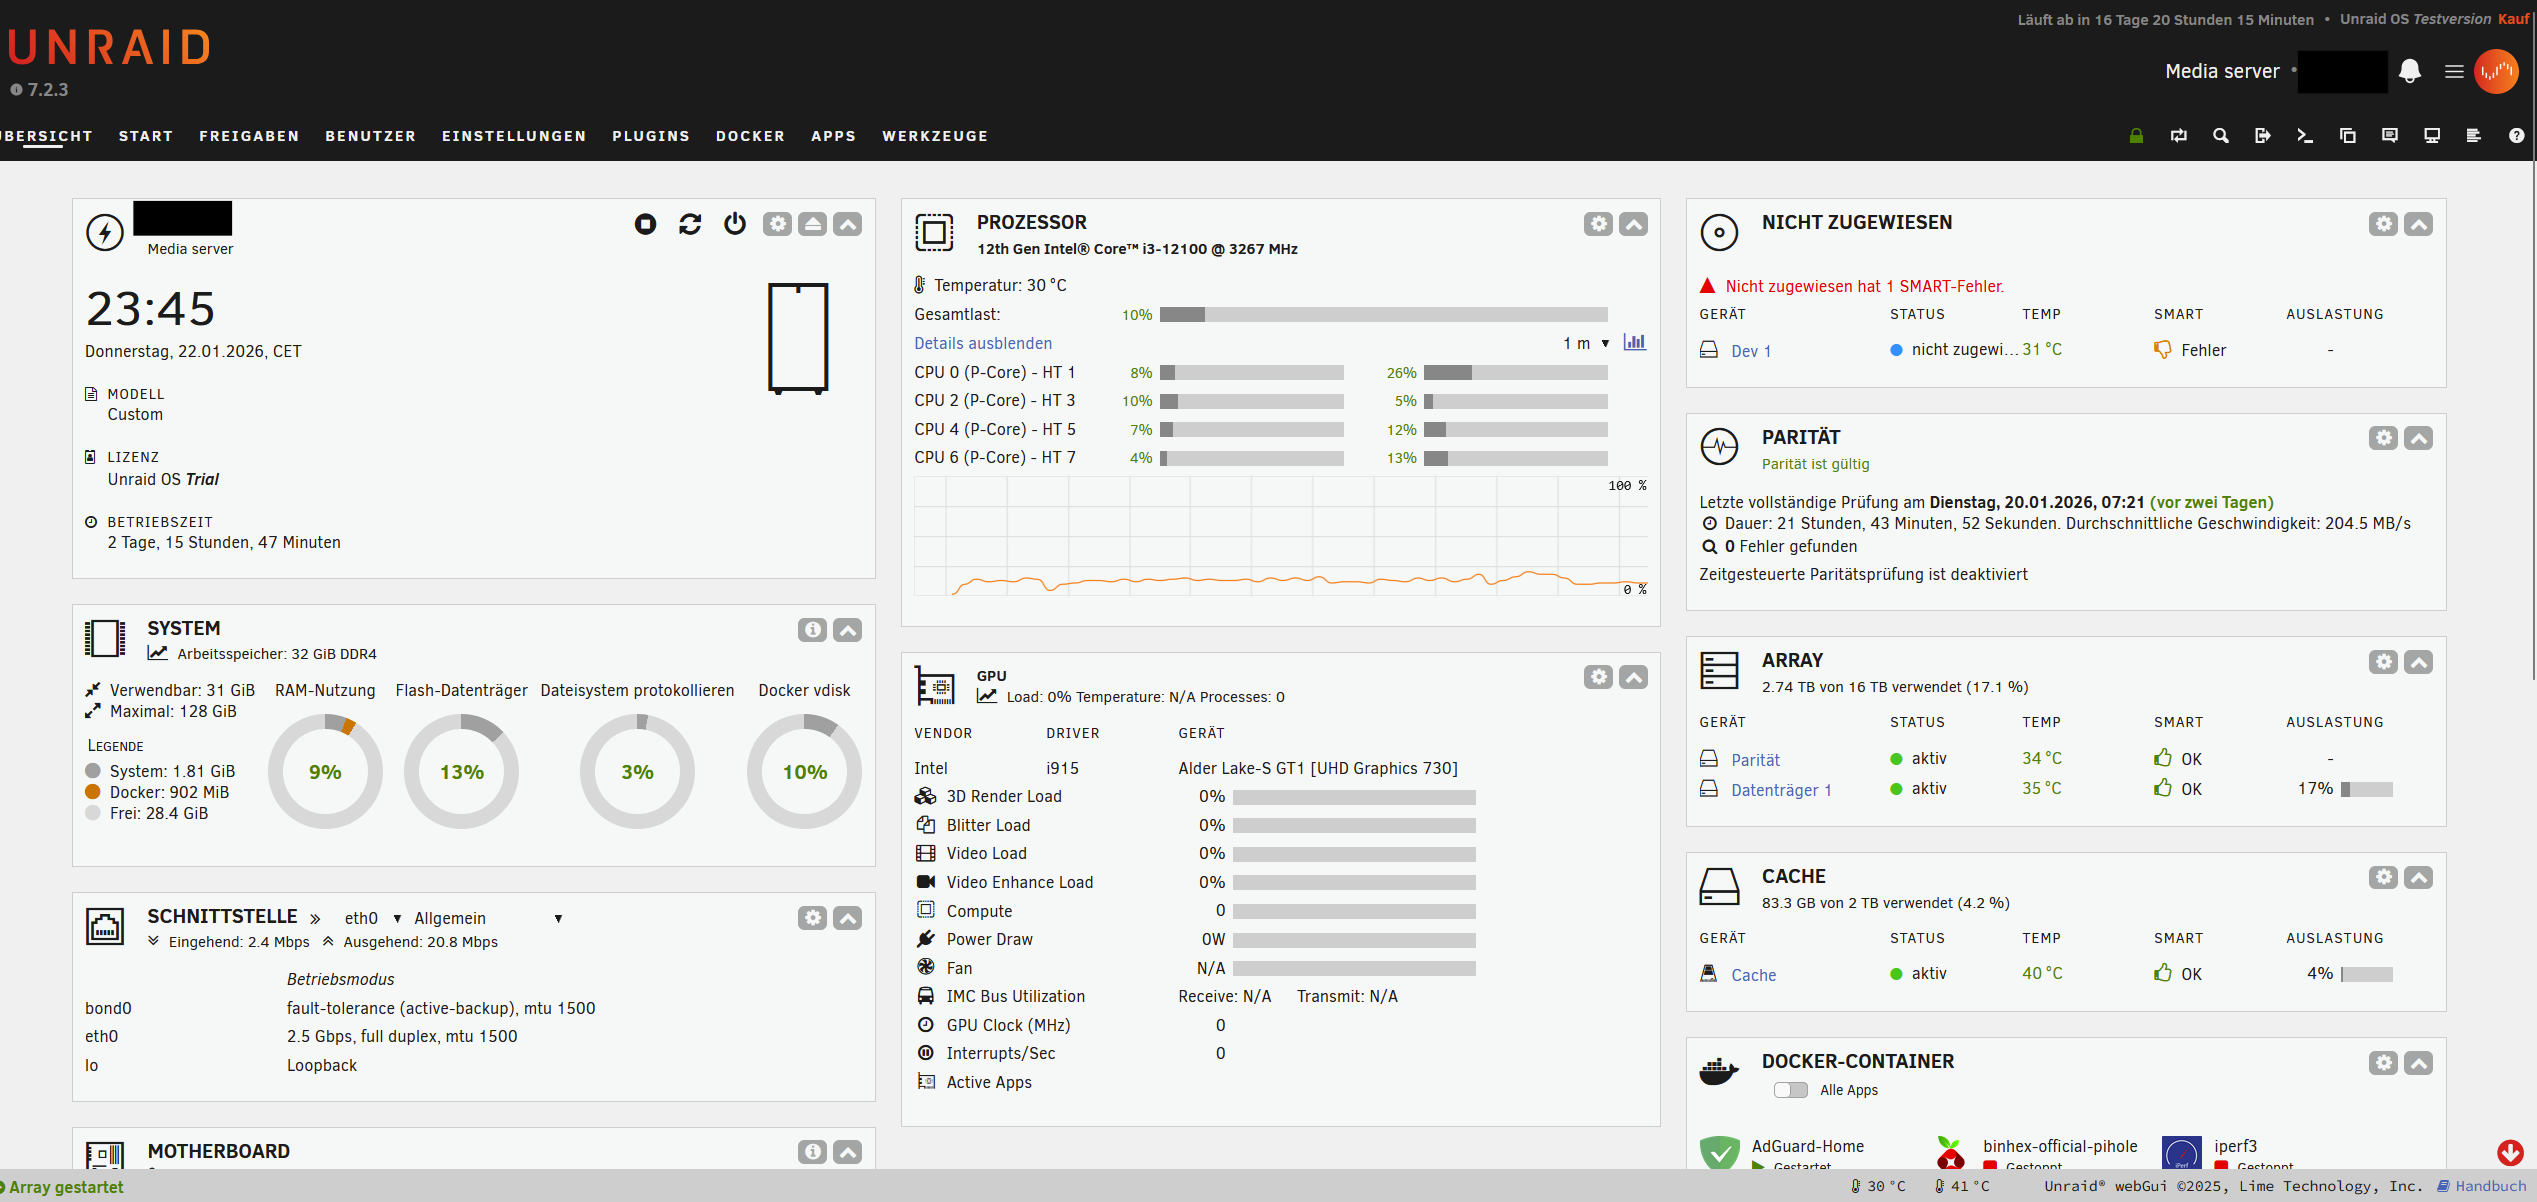Toggle Alle Apps switch in Docker-Container
2537x1202 pixels.
coord(1790,1090)
